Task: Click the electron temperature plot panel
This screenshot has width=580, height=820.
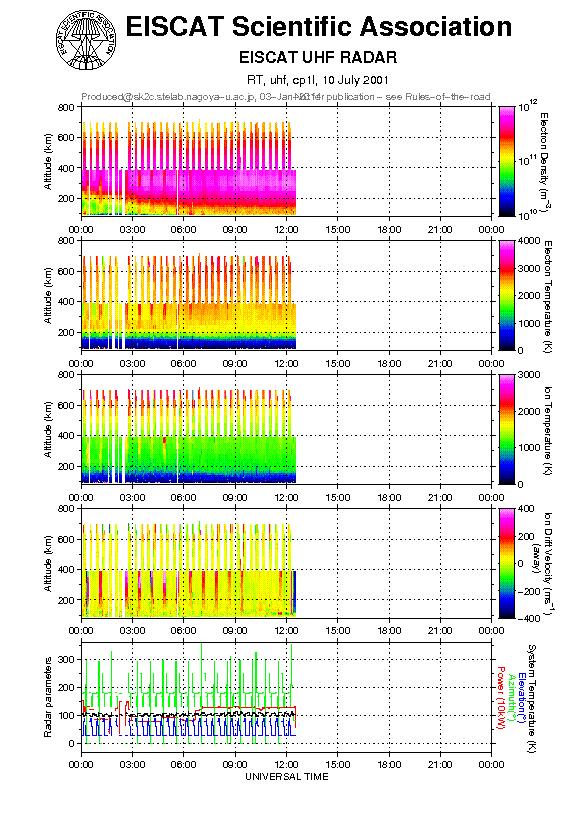Action: pos(286,295)
